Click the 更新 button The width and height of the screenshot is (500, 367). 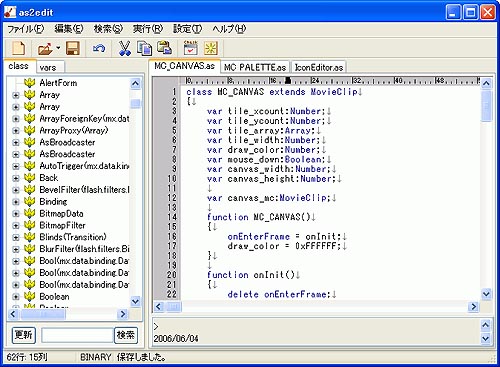pyautogui.click(x=24, y=335)
